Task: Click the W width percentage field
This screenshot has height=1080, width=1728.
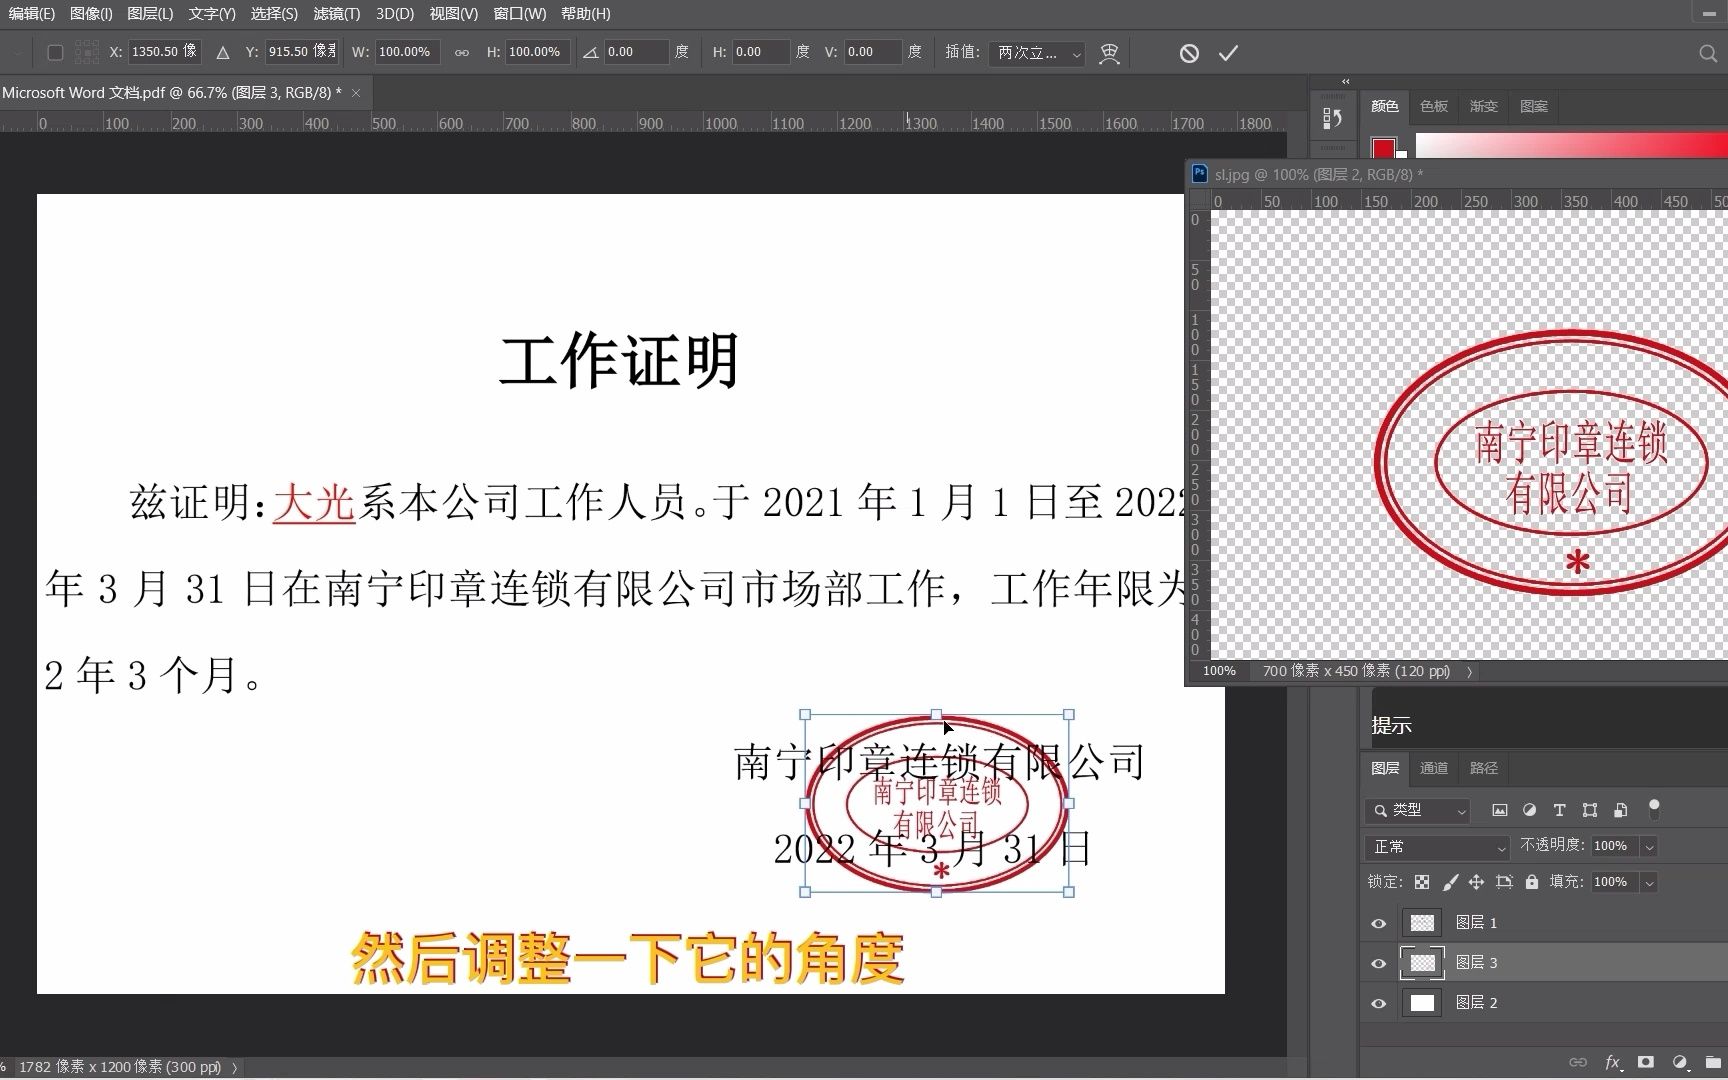Action: [407, 52]
